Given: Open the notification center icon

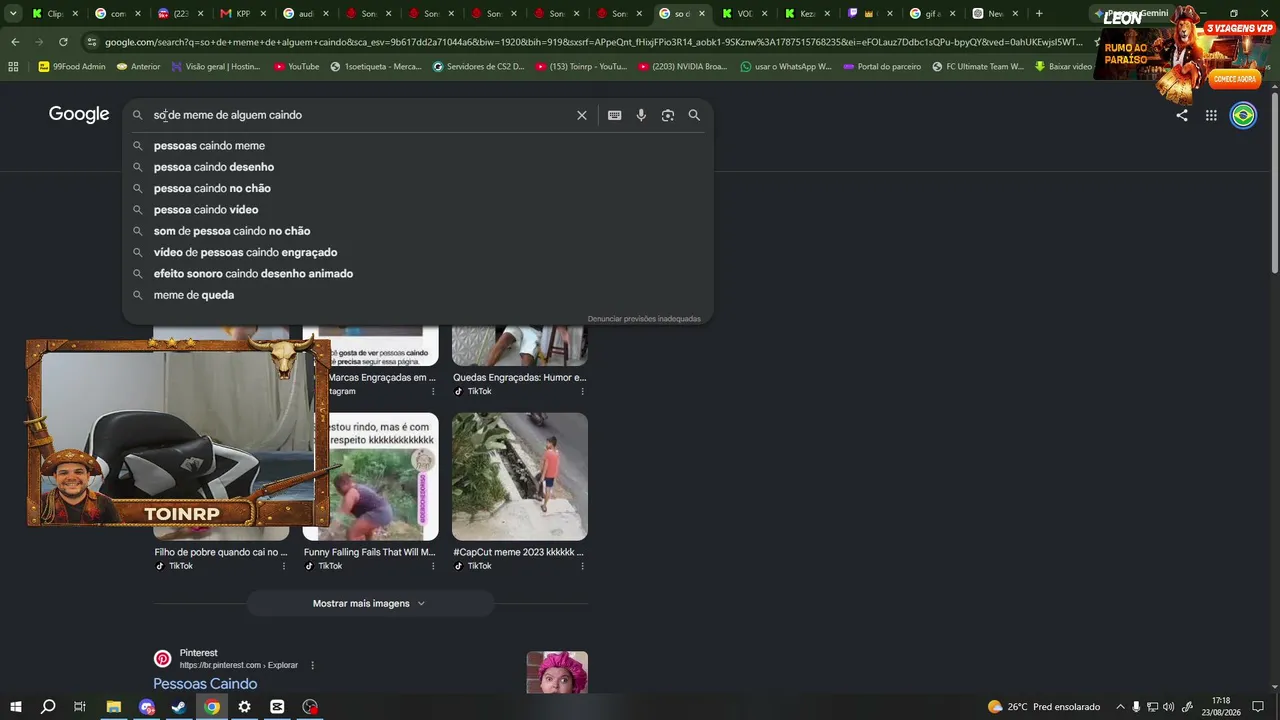Looking at the screenshot, I should tap(1258, 707).
